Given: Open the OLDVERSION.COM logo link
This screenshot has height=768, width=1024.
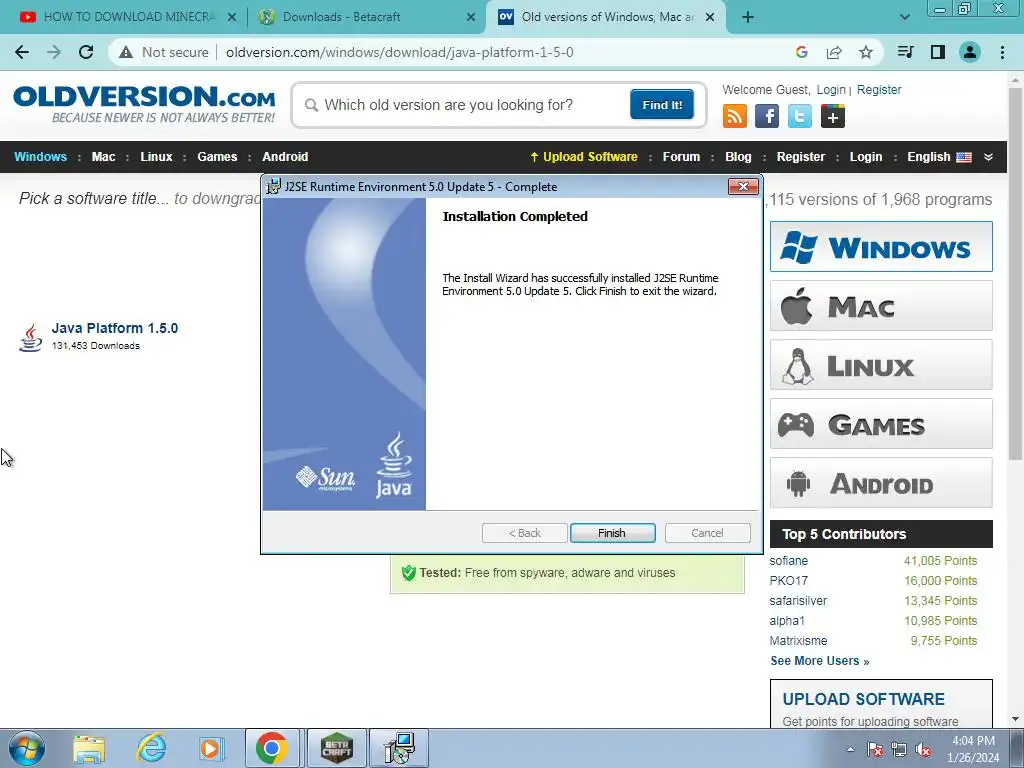Looking at the screenshot, I should coord(144,104).
